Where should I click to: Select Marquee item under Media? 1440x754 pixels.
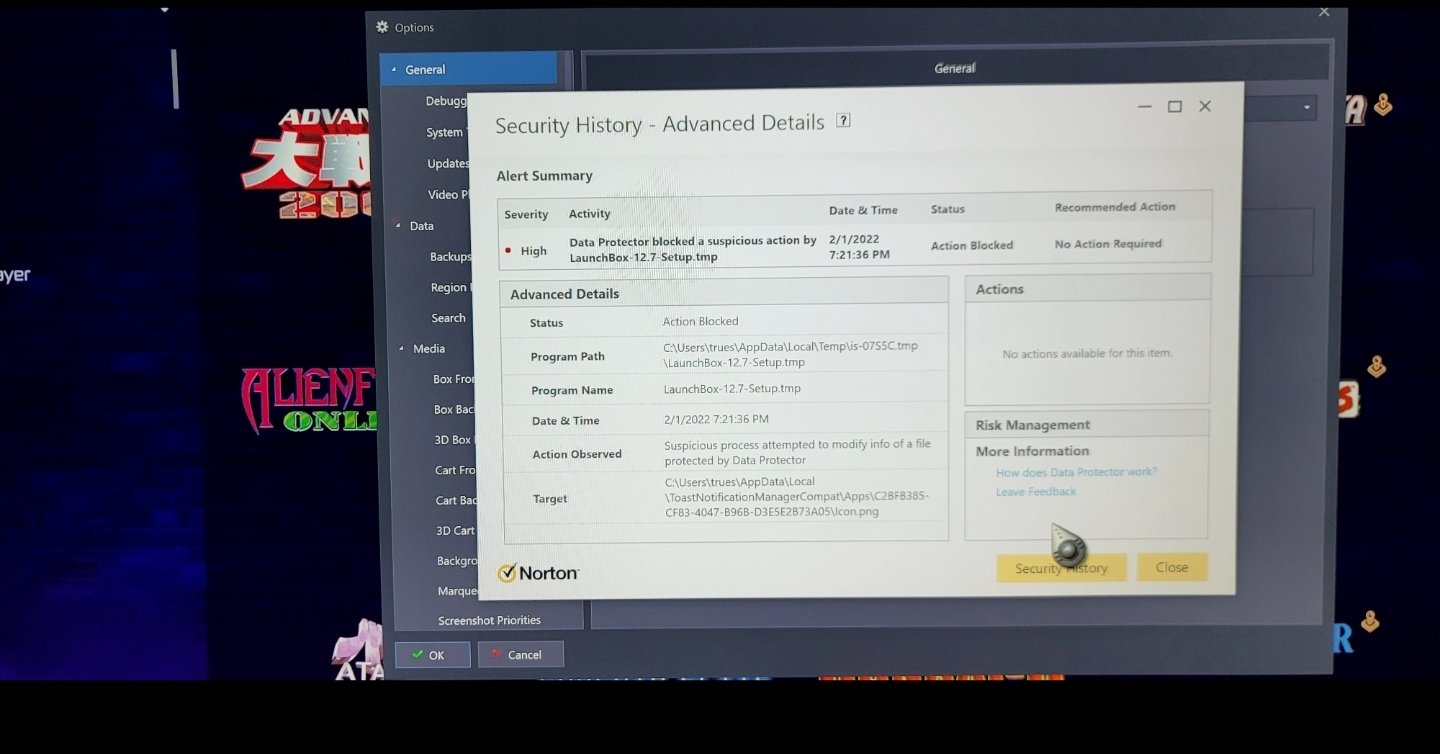[x=459, y=591]
